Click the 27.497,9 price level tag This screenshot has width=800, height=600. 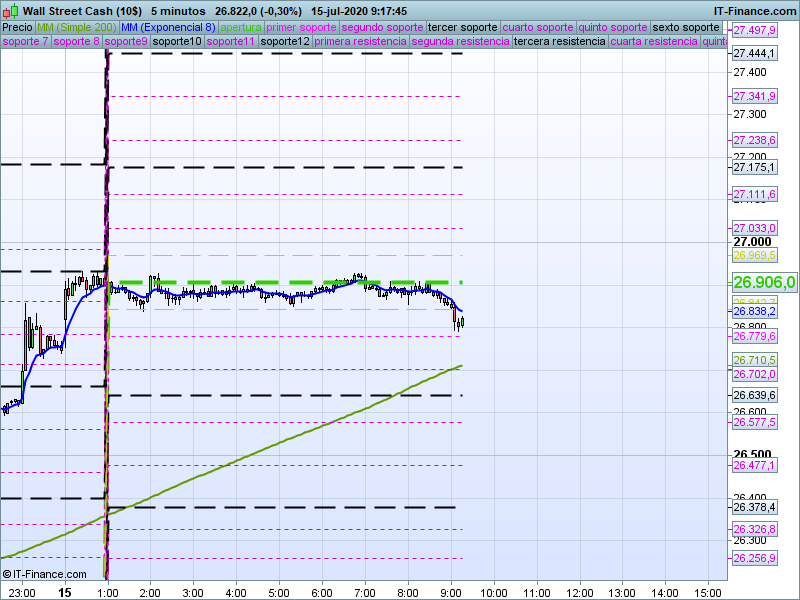pyautogui.click(x=754, y=30)
